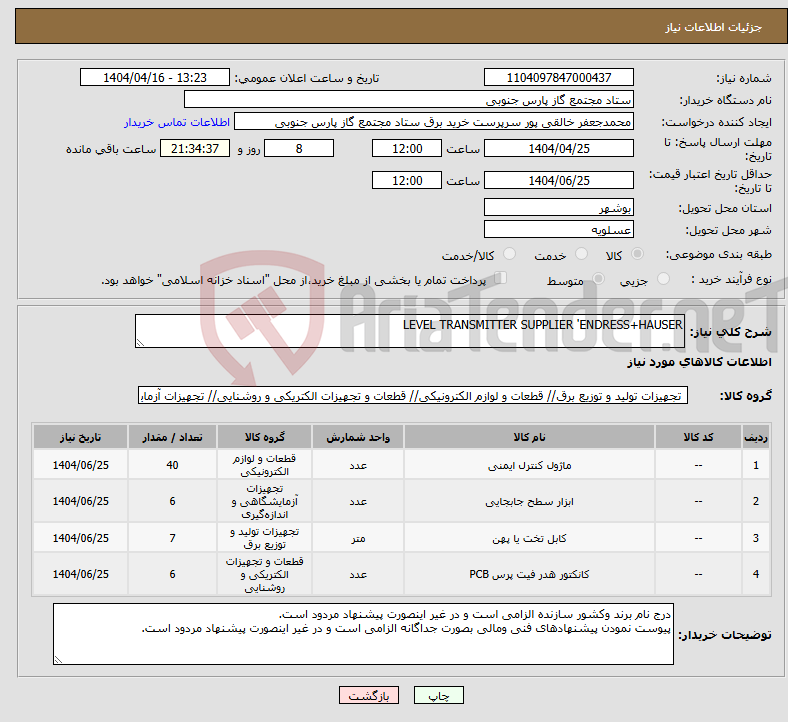Click item name ماژول کنترل ایمنی
Viewport: 788px width, 722px height.
tap(529, 465)
